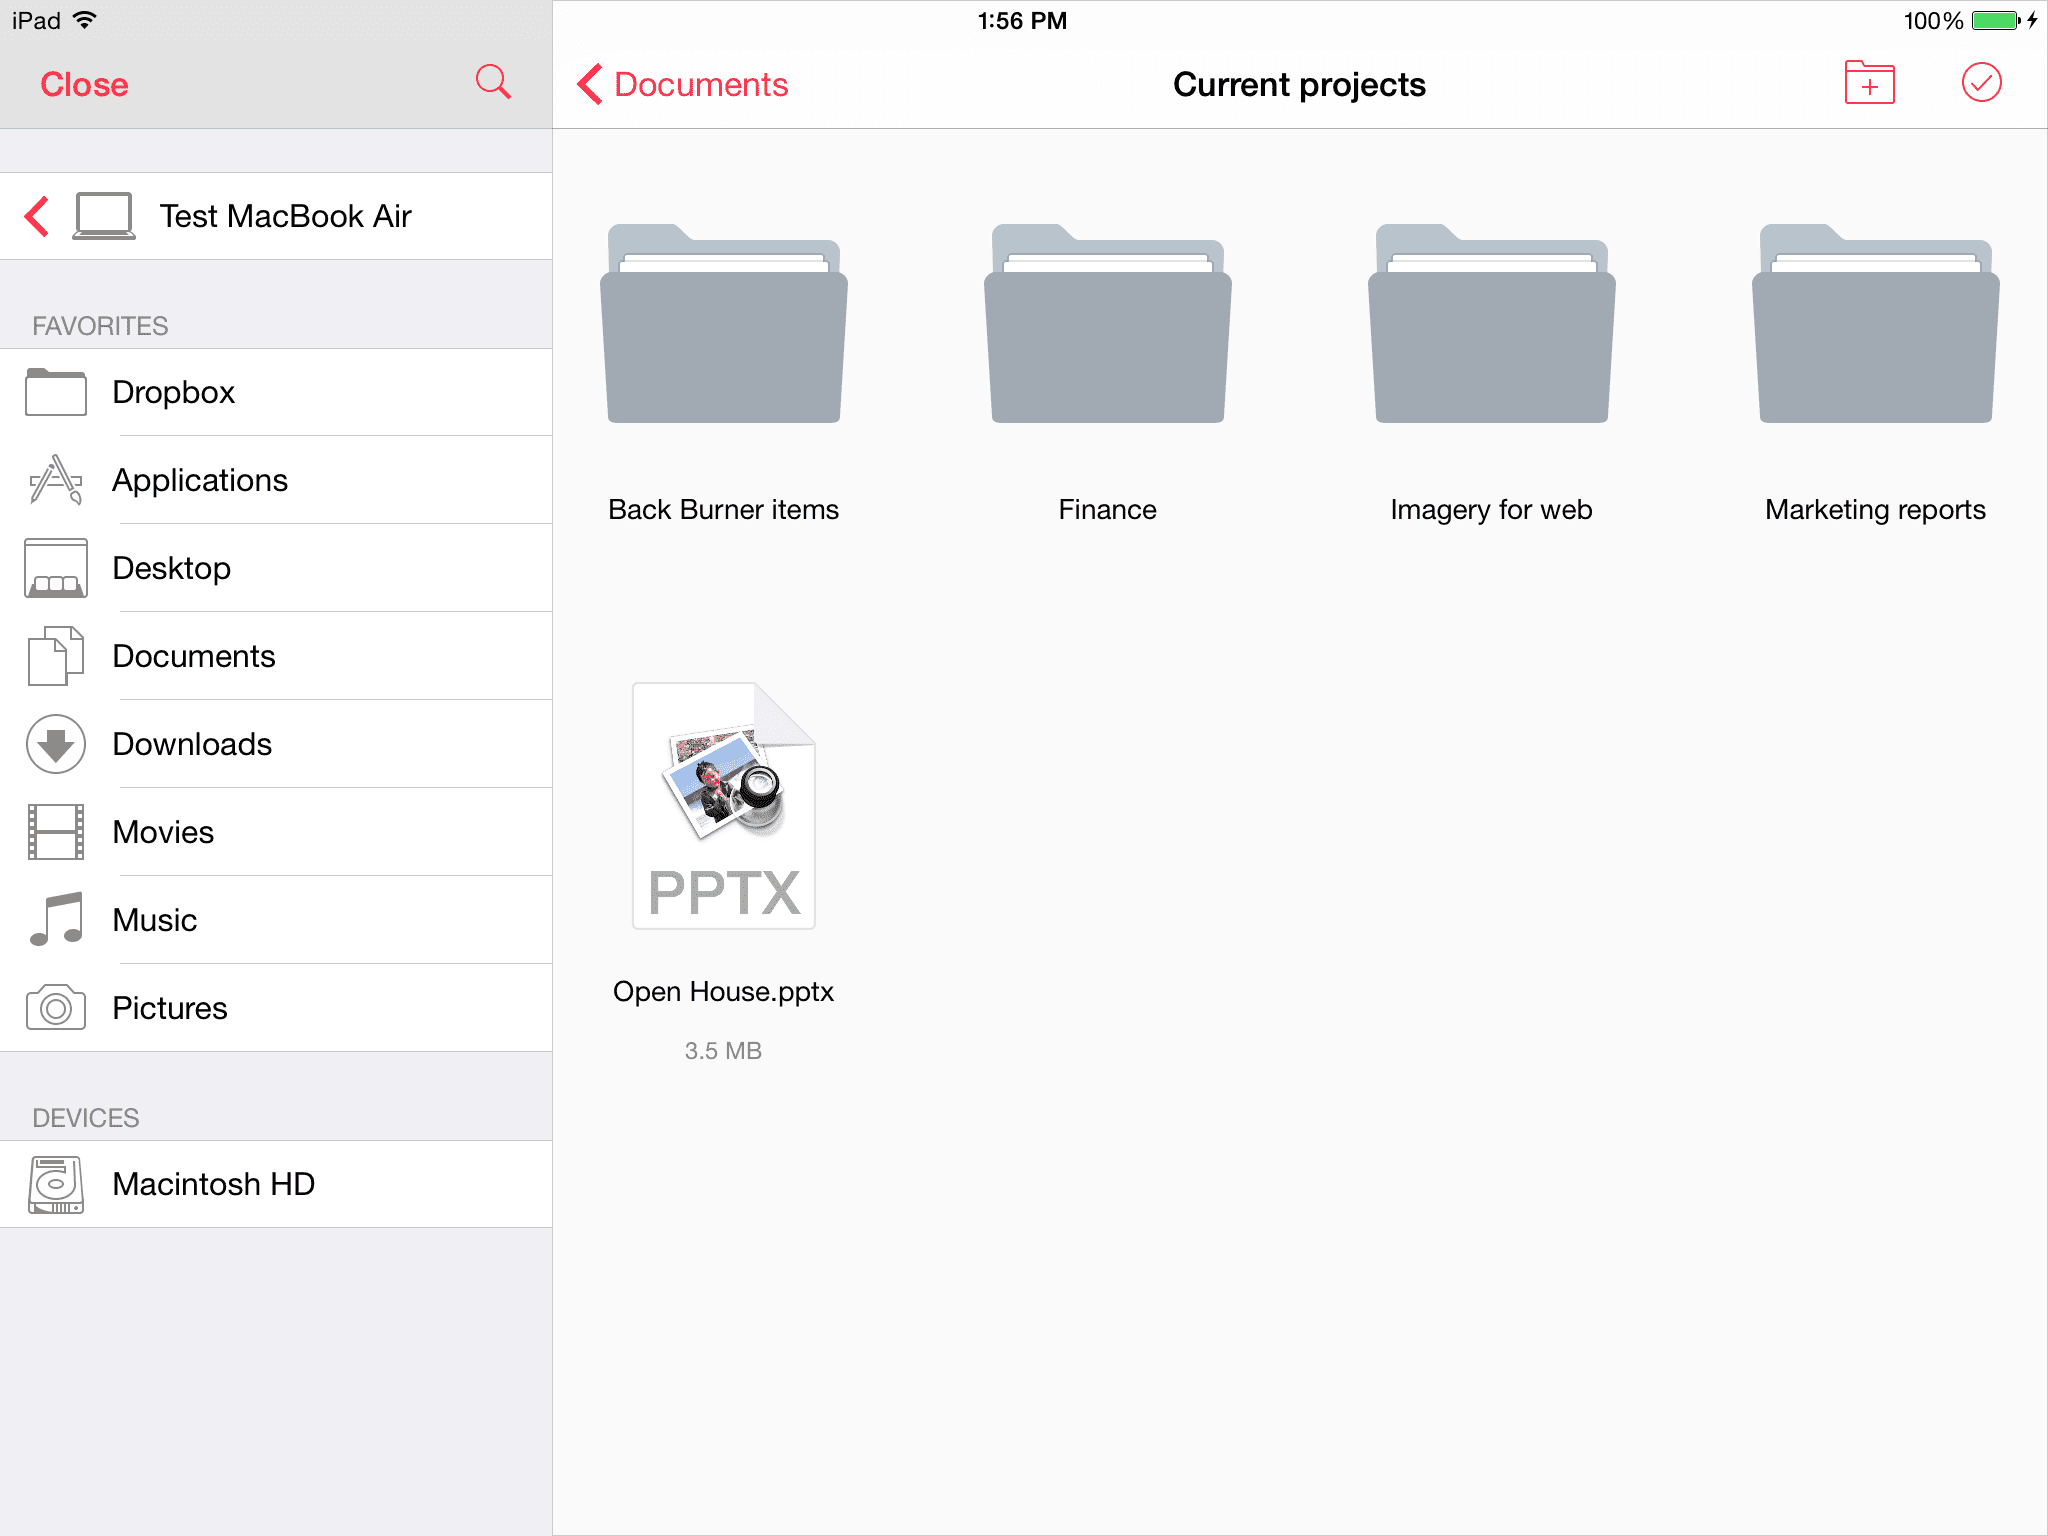
Task: Go back with the Documents chevron
Action: coord(590,84)
